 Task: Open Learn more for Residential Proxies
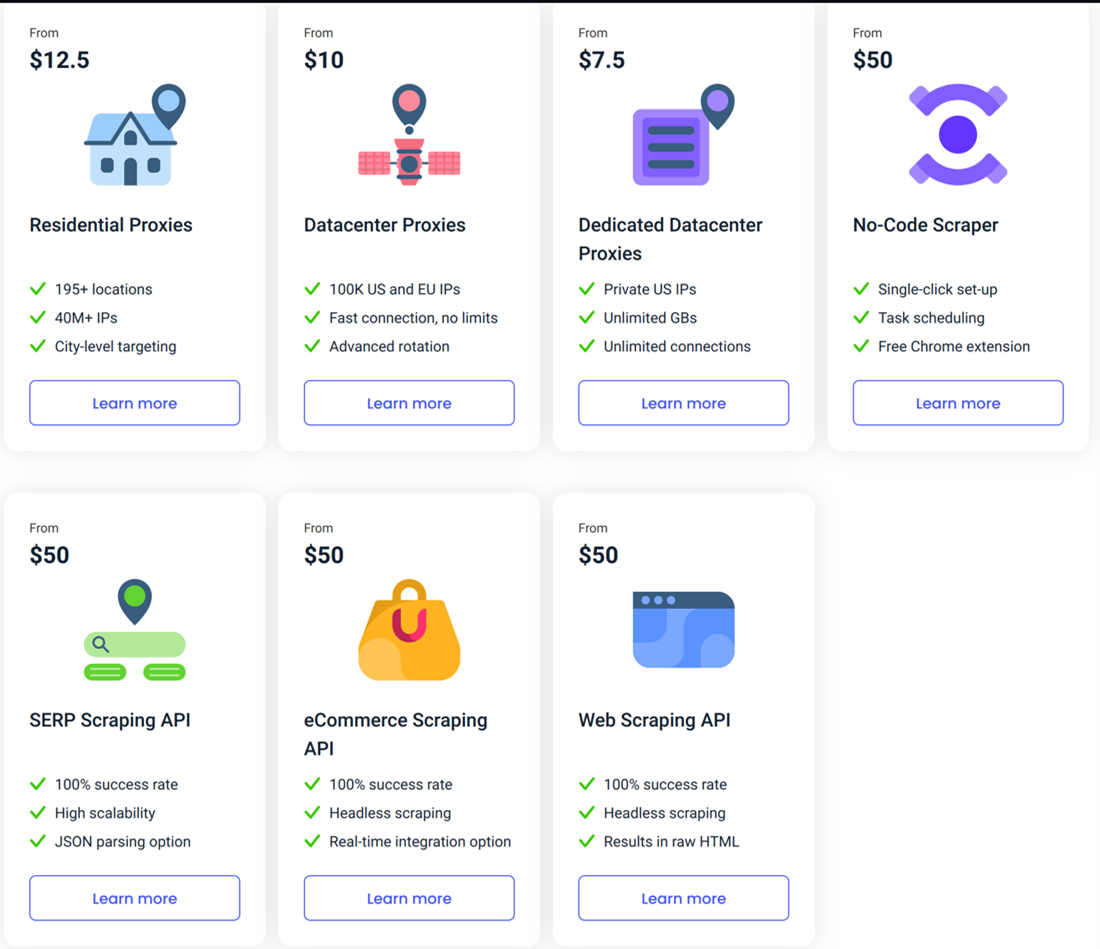pyautogui.click(x=134, y=403)
